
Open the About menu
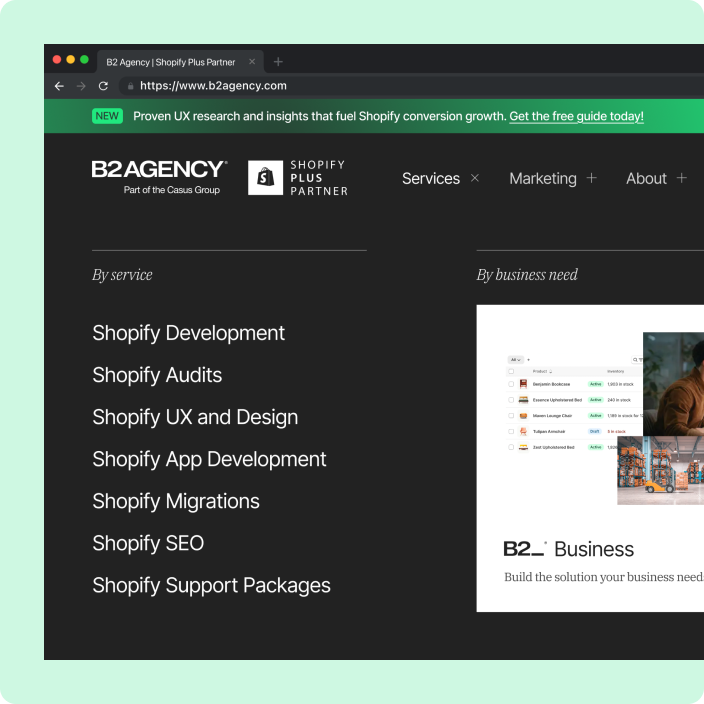coord(646,178)
